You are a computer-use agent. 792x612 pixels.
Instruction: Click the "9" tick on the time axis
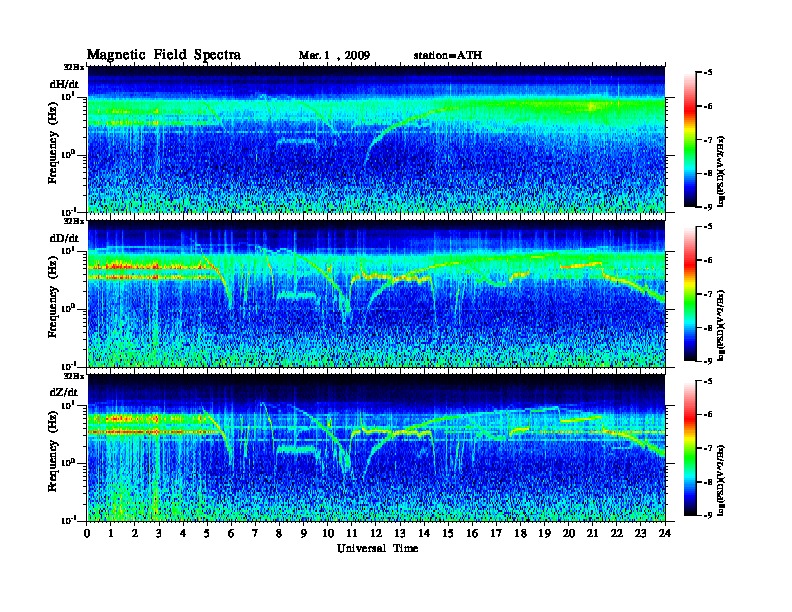click(x=304, y=533)
